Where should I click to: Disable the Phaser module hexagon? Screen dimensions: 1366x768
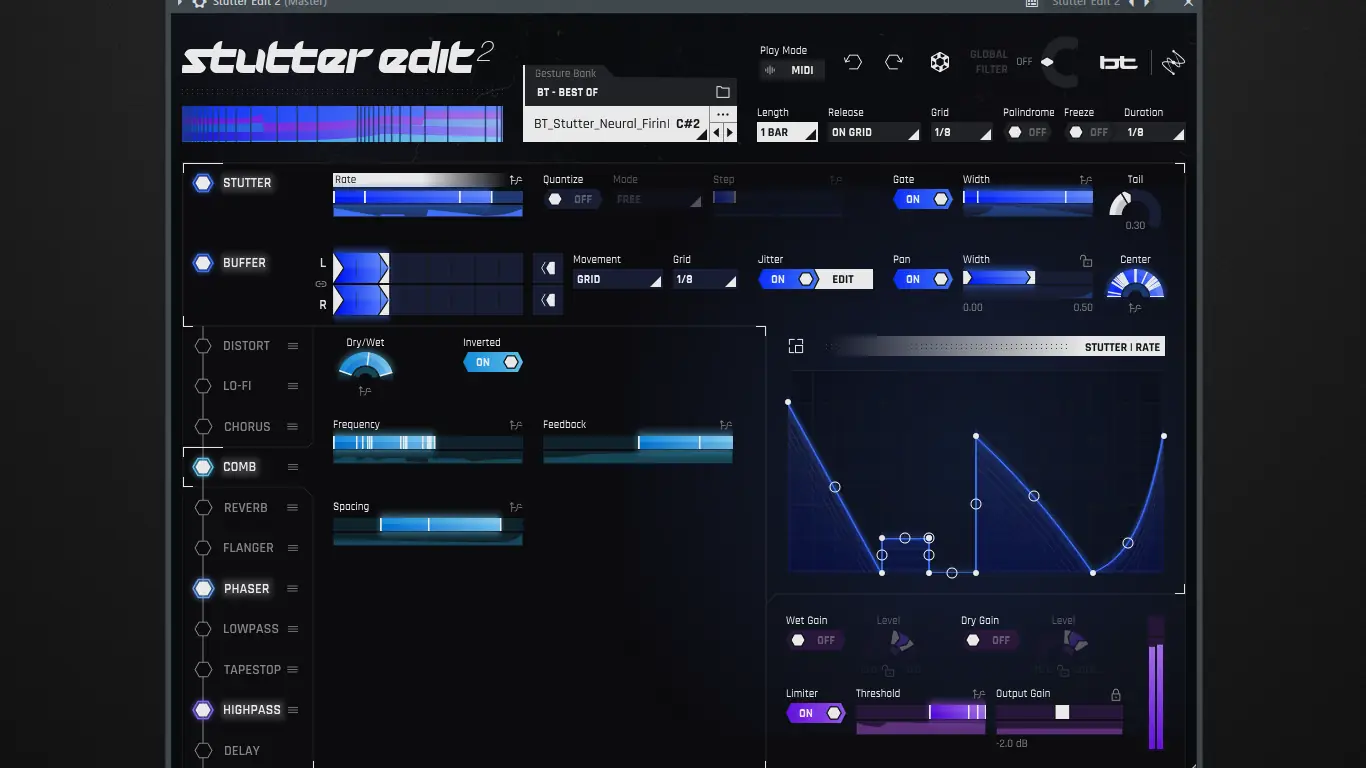tap(203, 589)
